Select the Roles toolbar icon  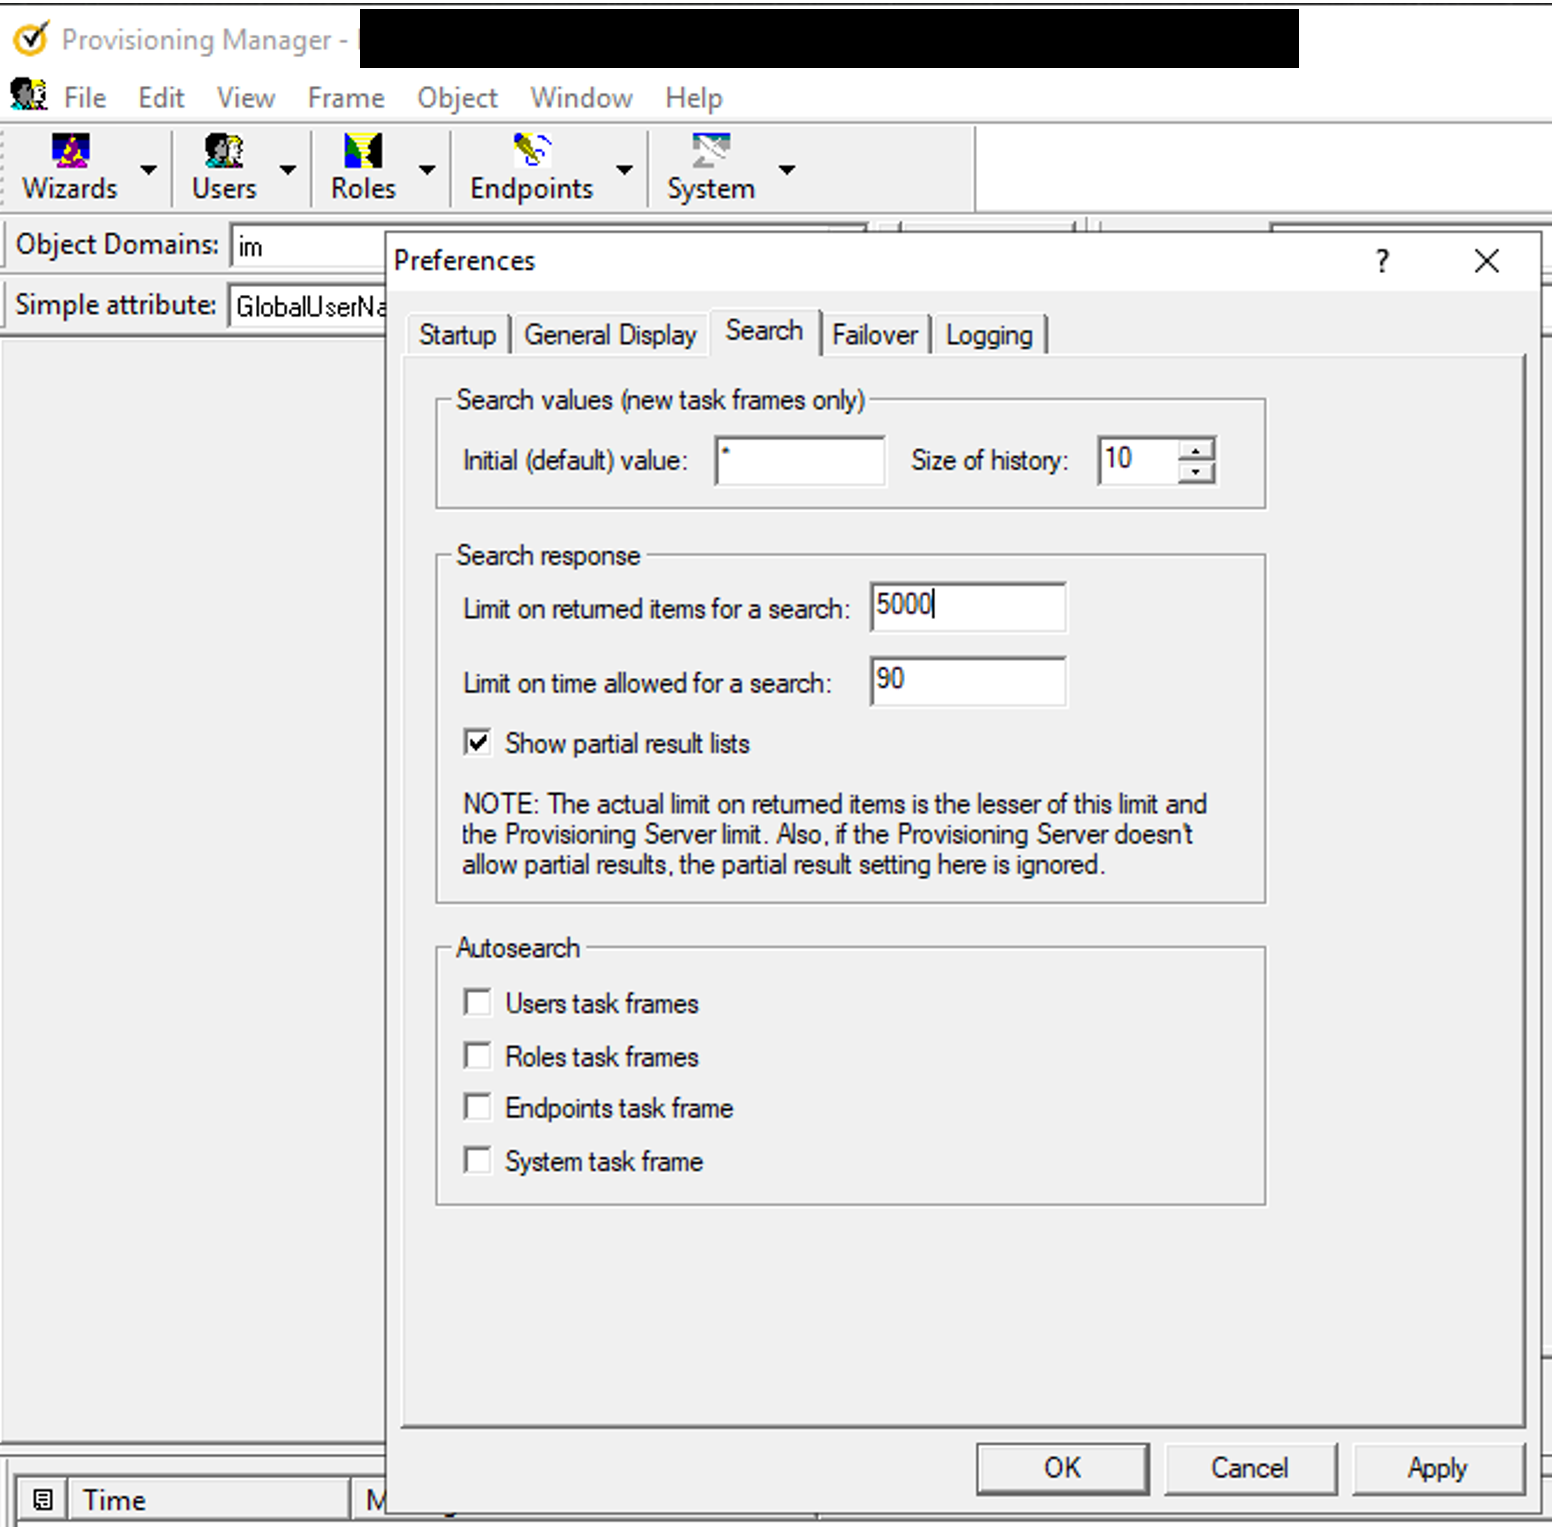tap(363, 152)
